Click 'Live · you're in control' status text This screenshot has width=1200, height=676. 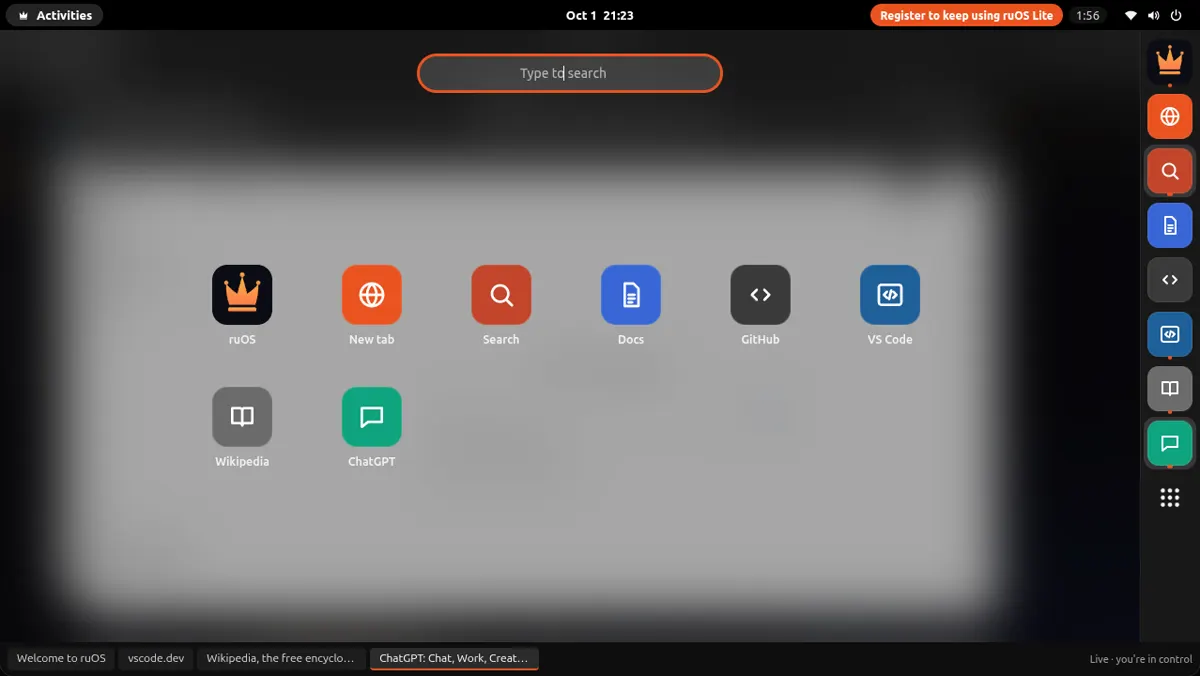pyautogui.click(x=1141, y=659)
